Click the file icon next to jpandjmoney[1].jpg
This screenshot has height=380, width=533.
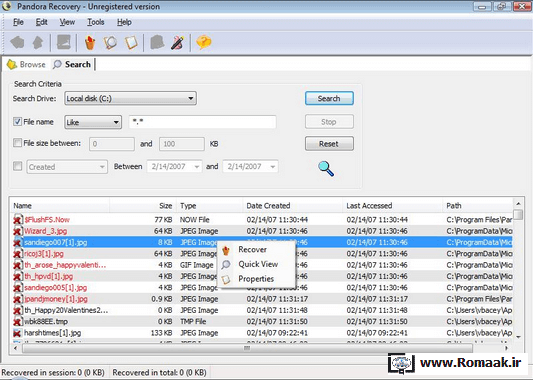17,299
